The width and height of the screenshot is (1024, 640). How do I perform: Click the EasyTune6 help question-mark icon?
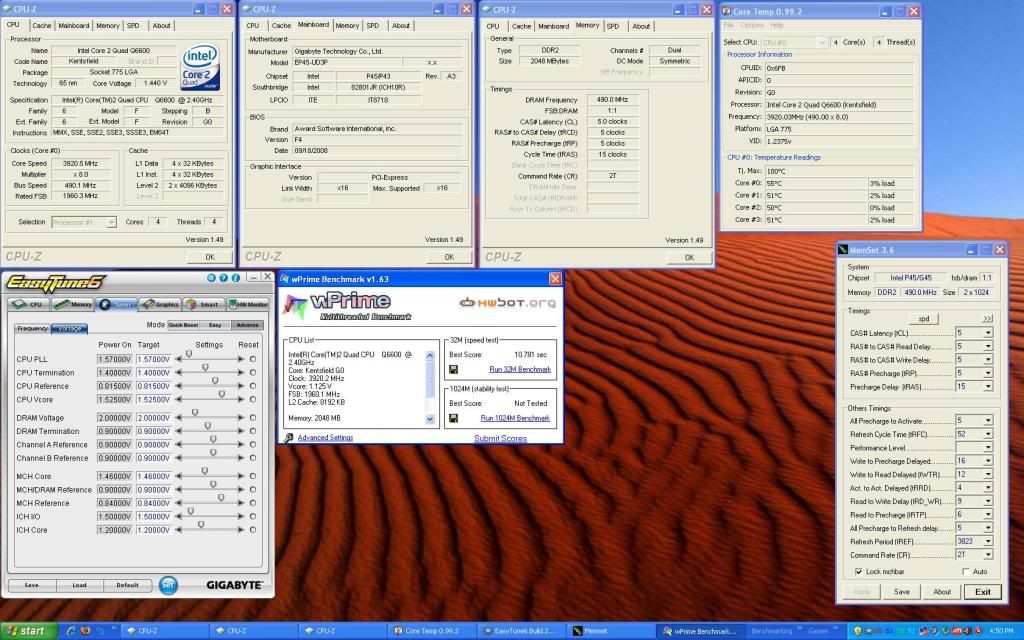(x=223, y=278)
